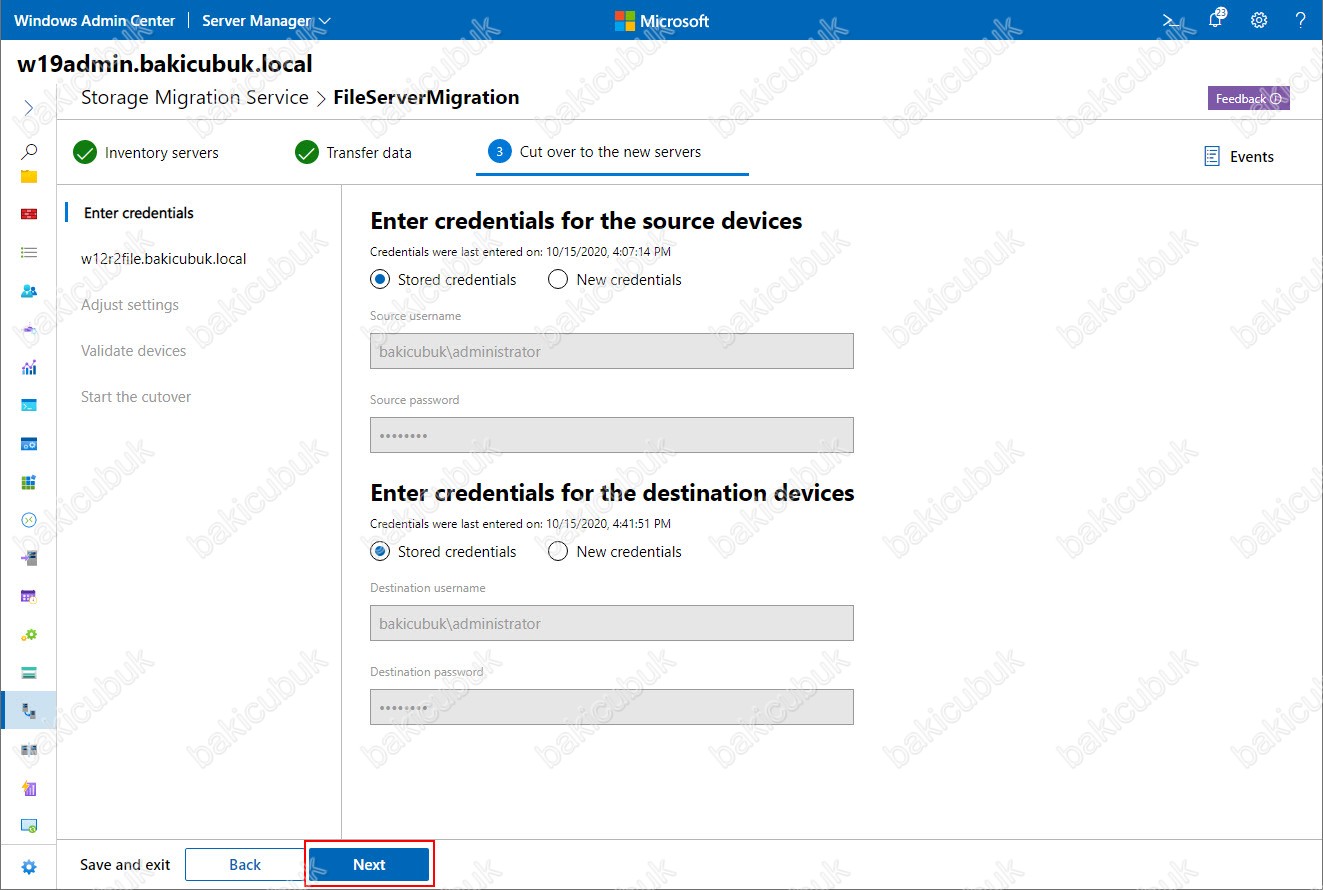Go to Inventory servers step
Screen dimensions: 1323x890
[146, 153]
